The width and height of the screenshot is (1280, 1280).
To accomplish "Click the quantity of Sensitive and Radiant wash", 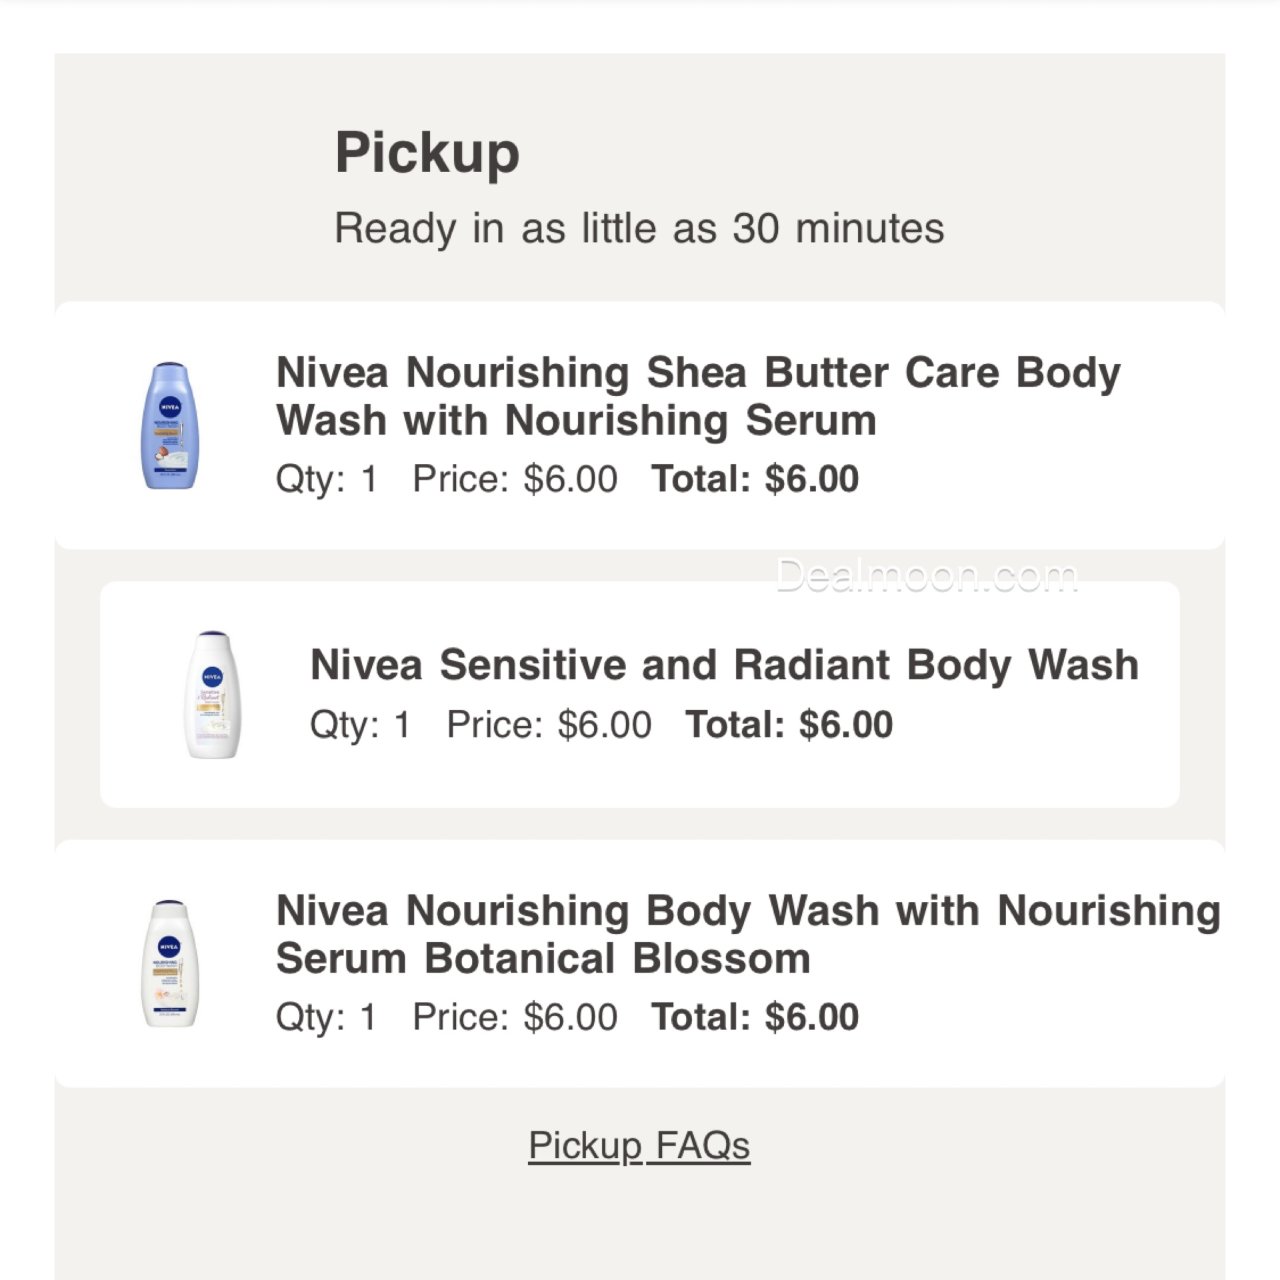I will pos(361,725).
